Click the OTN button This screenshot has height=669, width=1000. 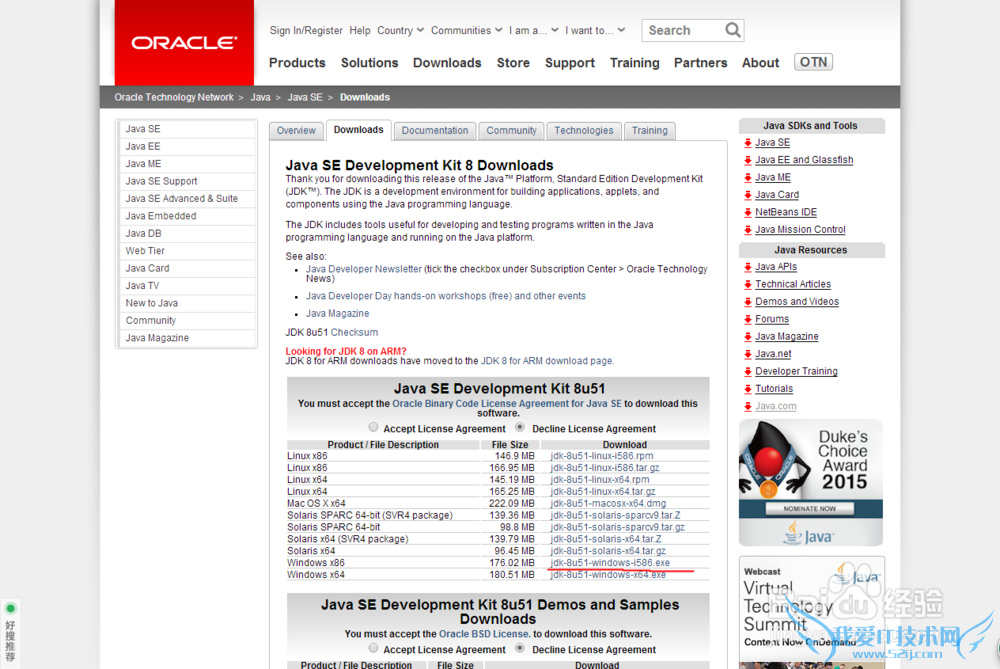813,62
